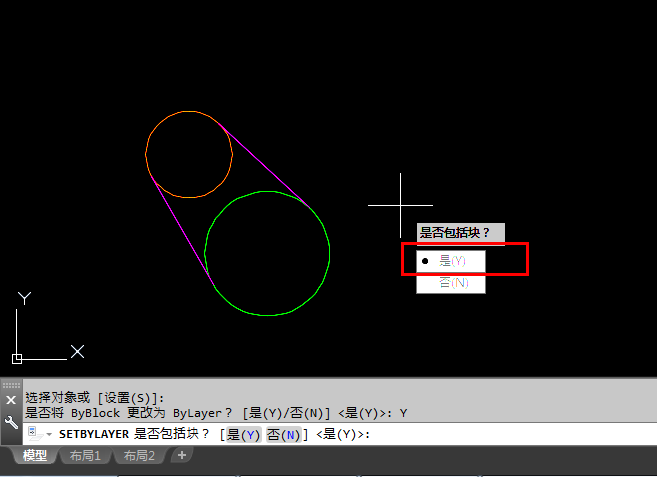This screenshot has height=477, width=657.
Task: Click the command line prompt icon
Action: pos(35,433)
